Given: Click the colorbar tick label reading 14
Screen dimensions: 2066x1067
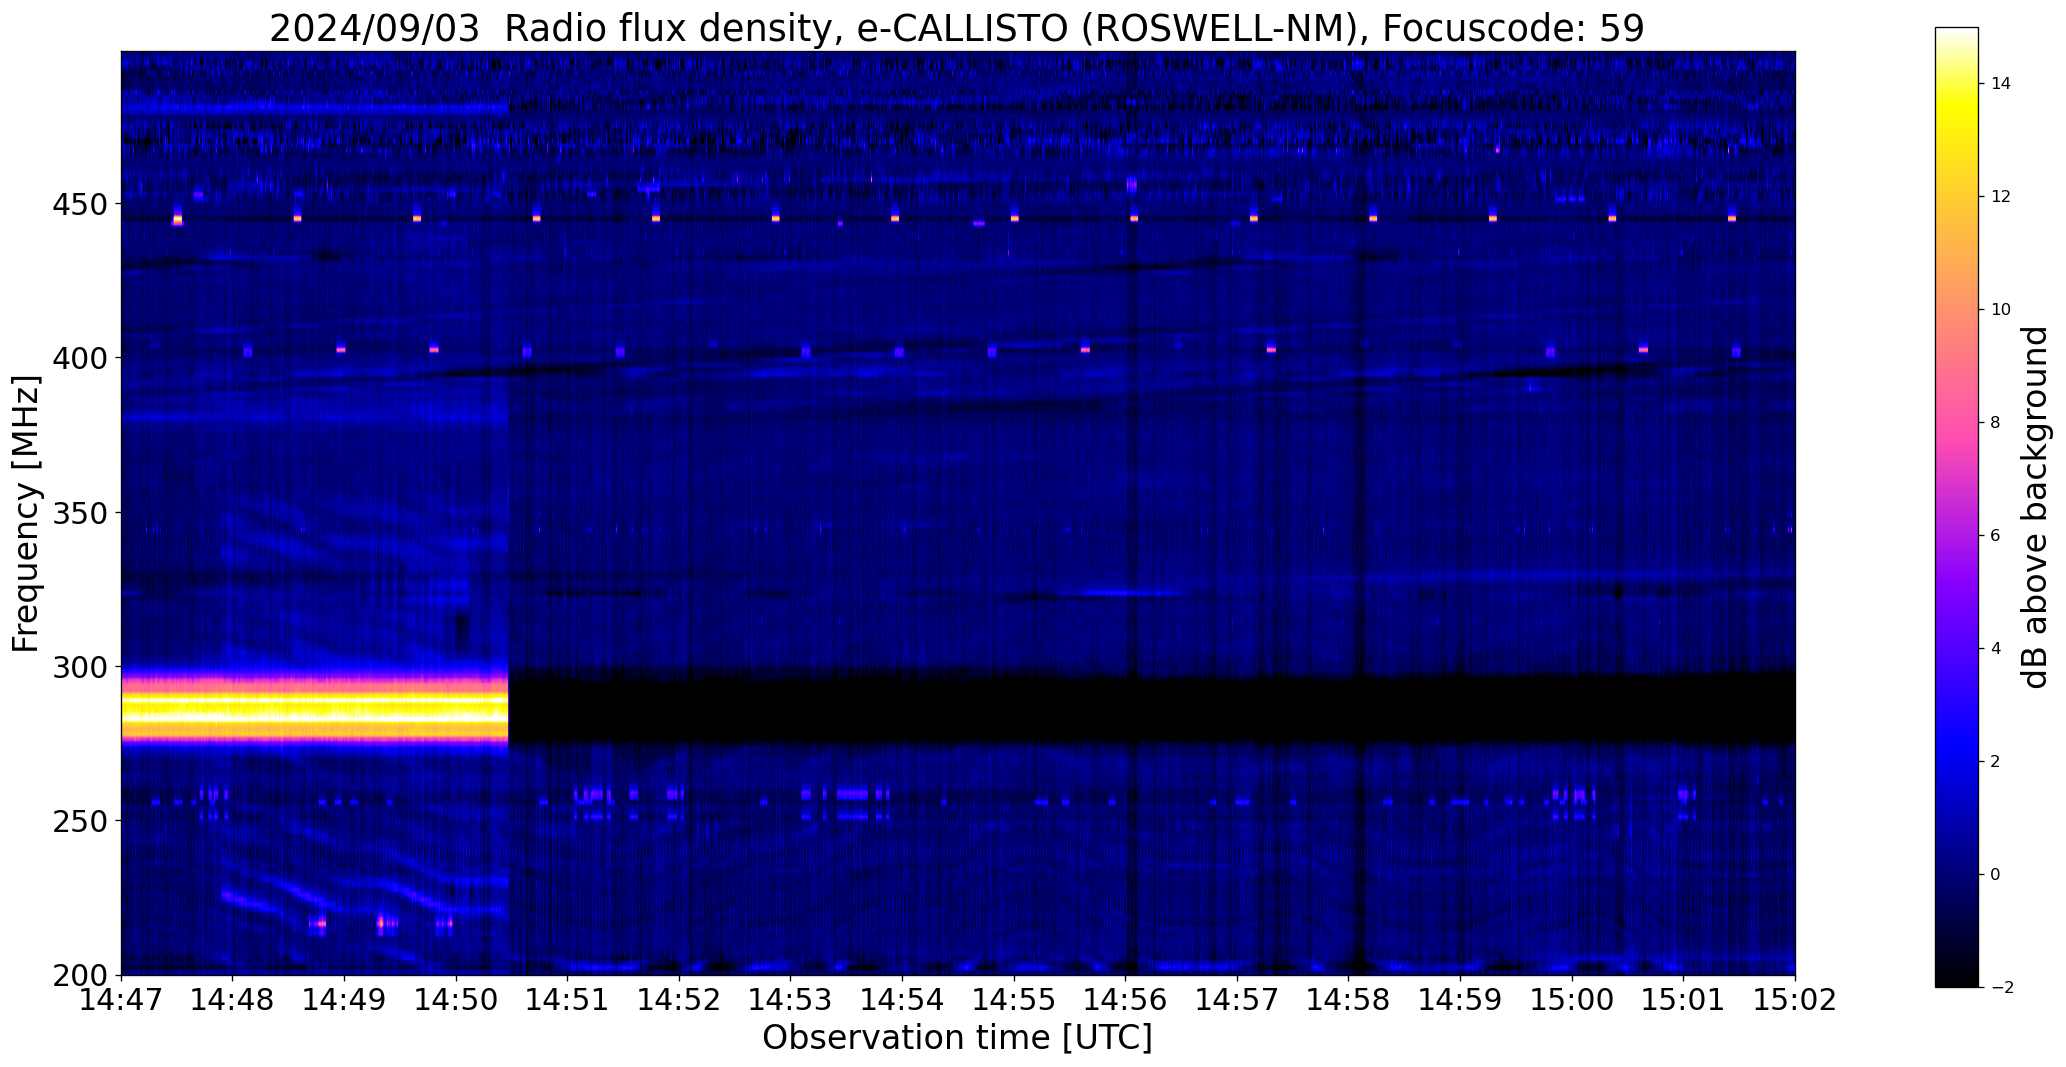Looking at the screenshot, I should (2000, 84).
